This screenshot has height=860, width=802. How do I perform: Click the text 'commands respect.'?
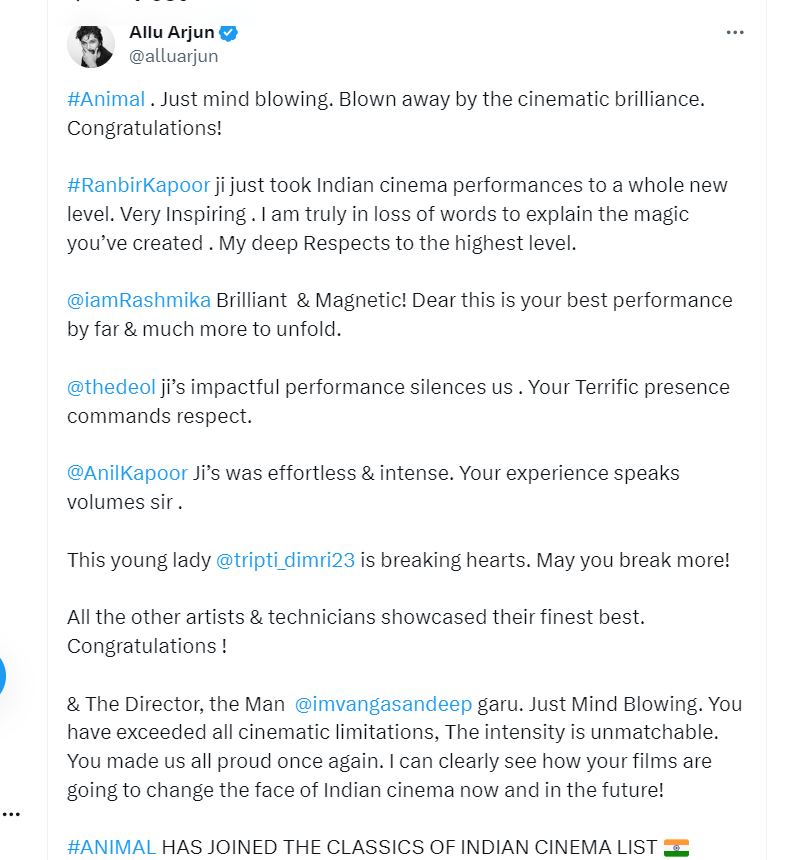[159, 416]
